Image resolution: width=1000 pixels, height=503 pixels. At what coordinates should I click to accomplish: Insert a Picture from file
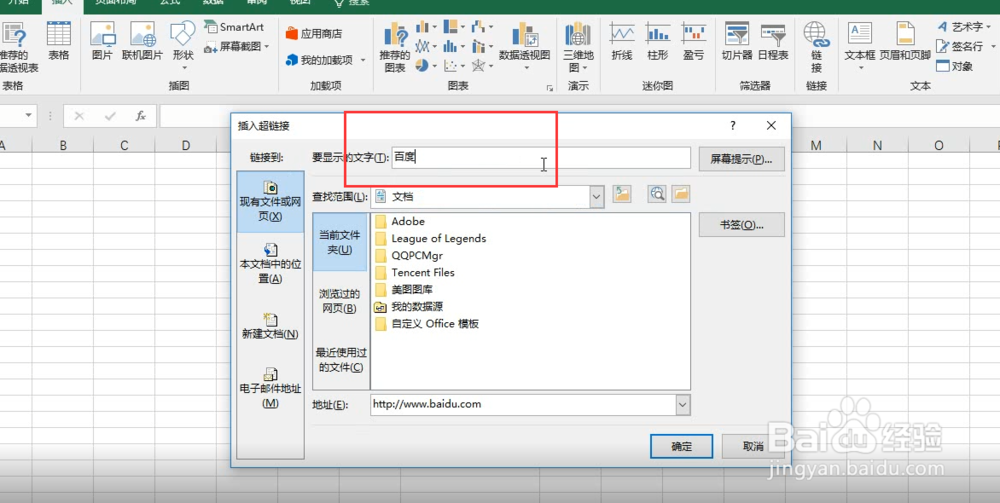102,41
